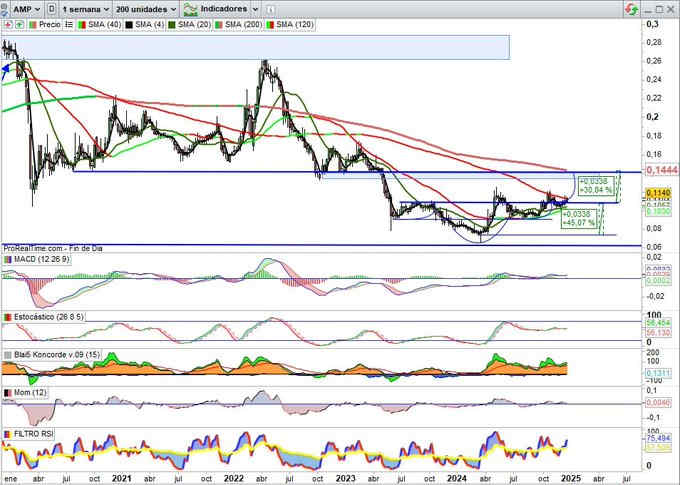The image size is (680, 485).
Task: Click the red pin icon left of Precio
Action: [x=8, y=25]
